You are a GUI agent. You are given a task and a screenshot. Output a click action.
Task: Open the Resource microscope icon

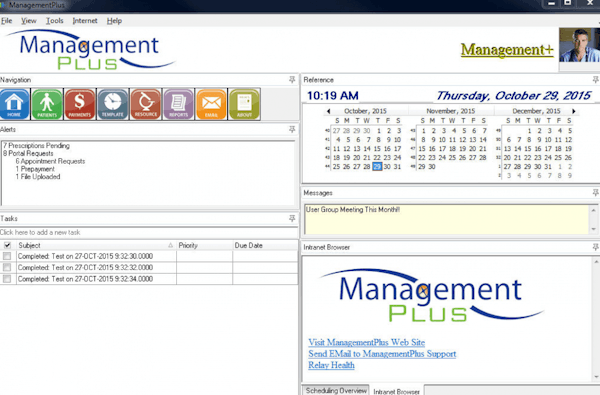tap(145, 104)
